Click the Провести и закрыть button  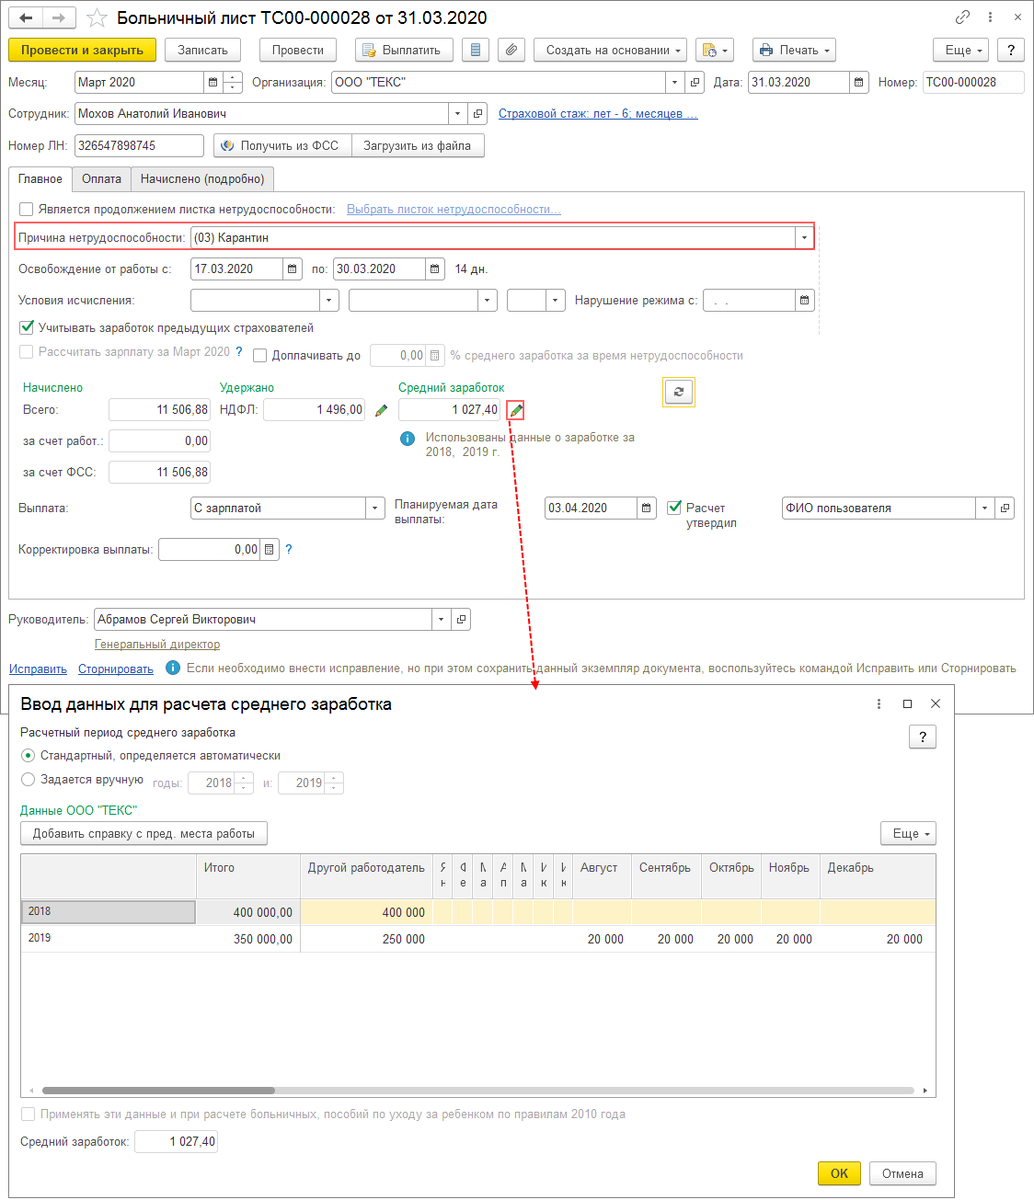point(82,50)
